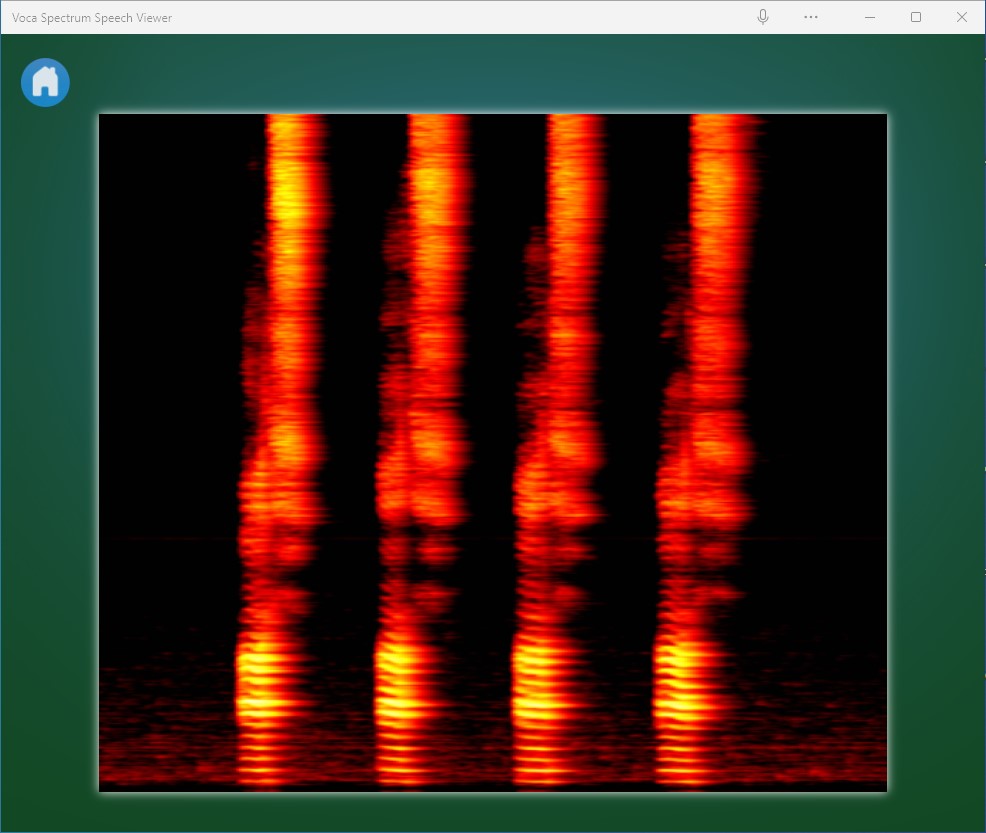Viewport: 986px width, 833px height.
Task: Close the Voca Spectrum Speech Viewer window
Action: 961,17
